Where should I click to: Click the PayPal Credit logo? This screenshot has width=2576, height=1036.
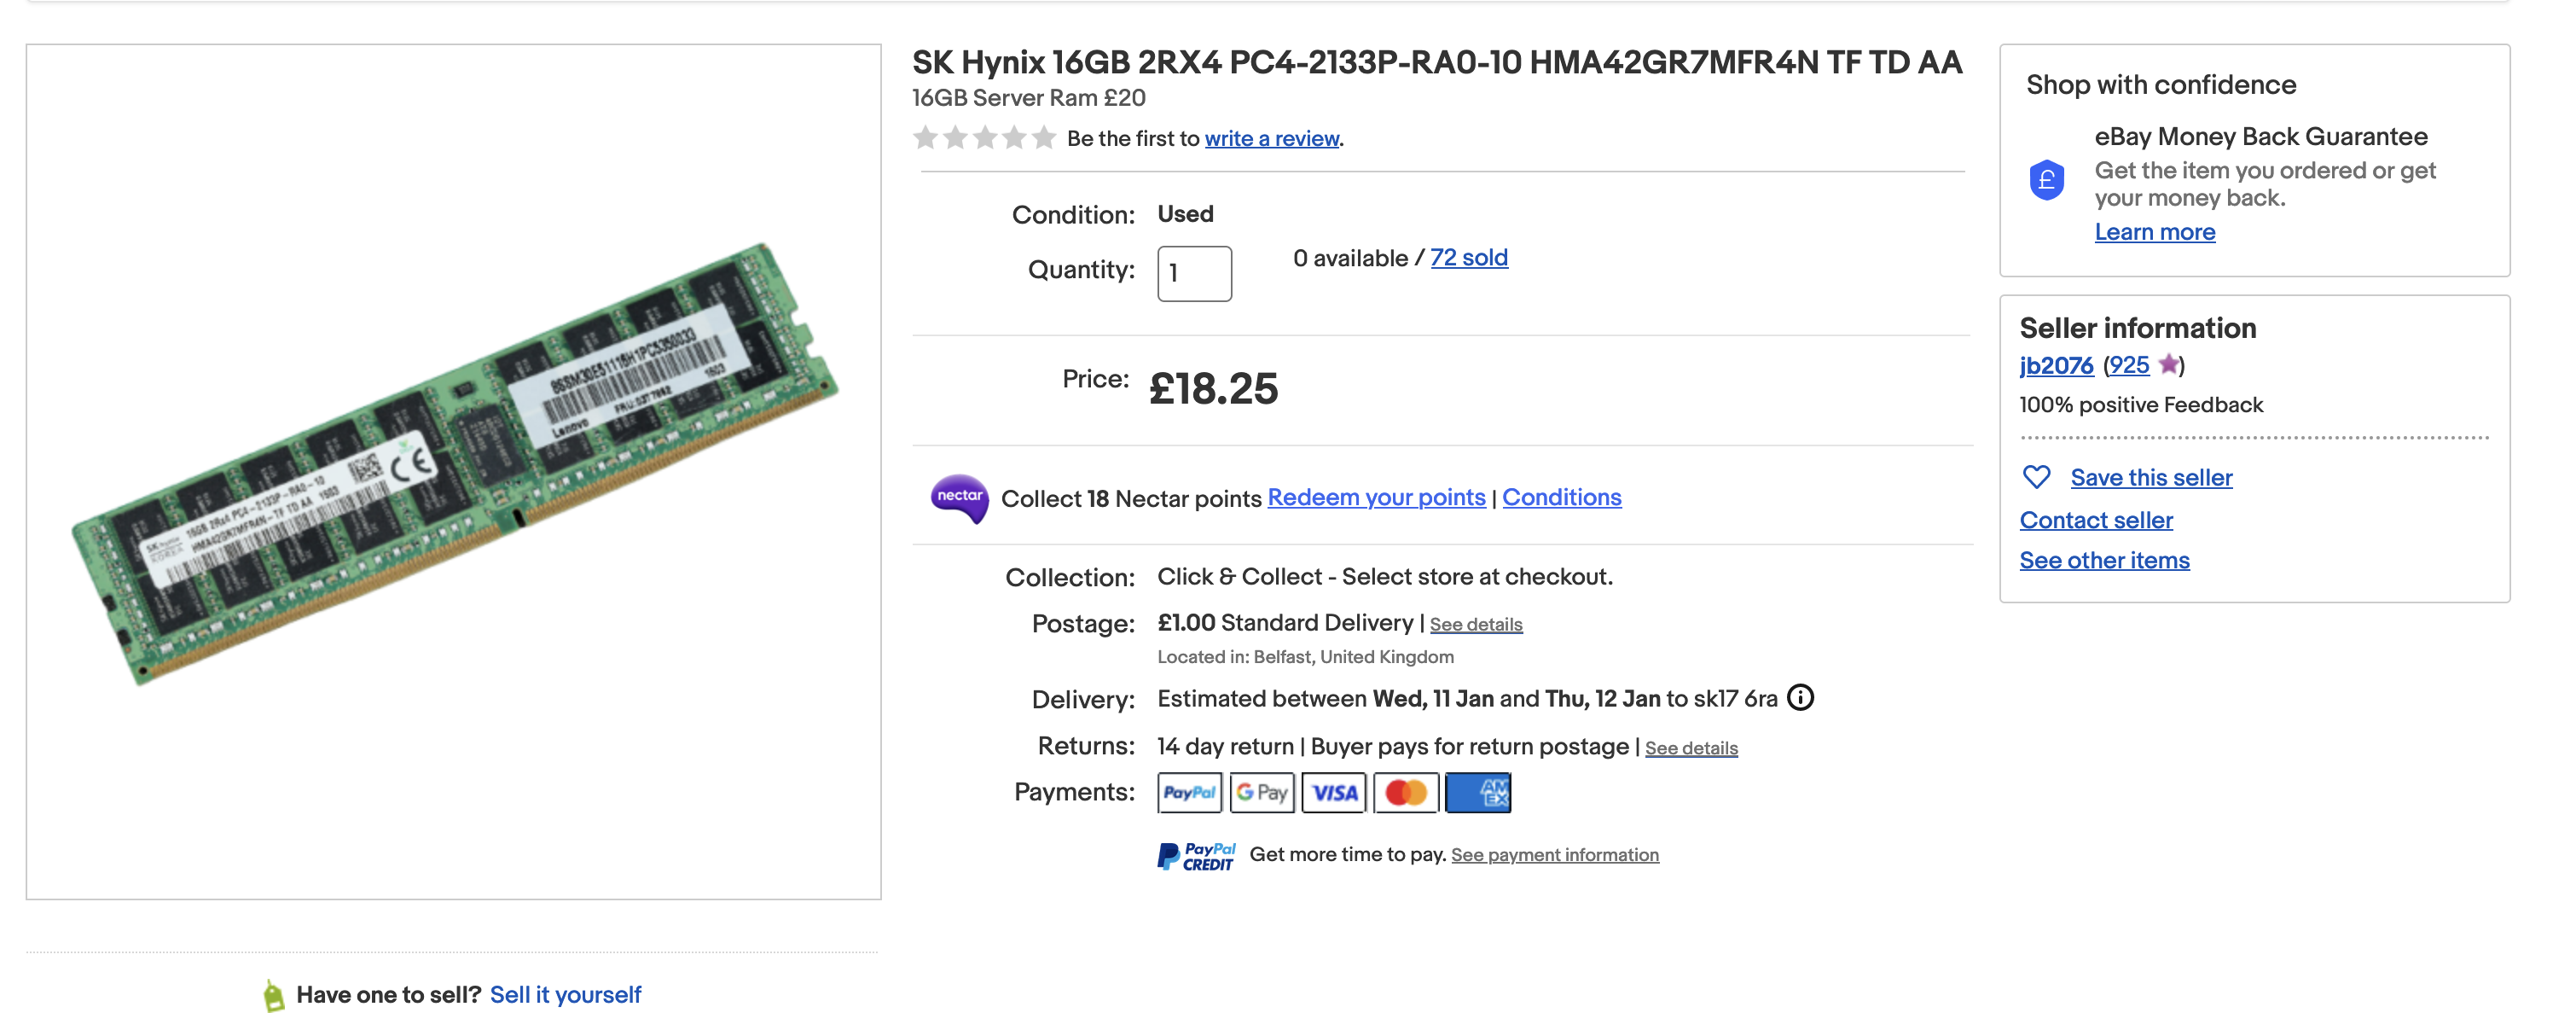pyautogui.click(x=1196, y=856)
